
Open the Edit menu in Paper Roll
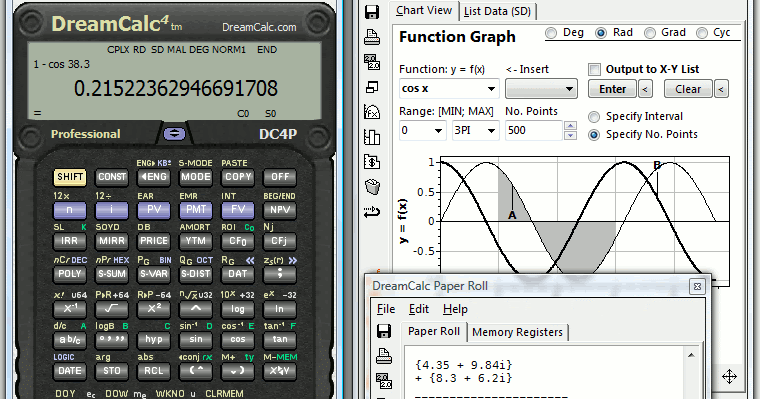419,309
